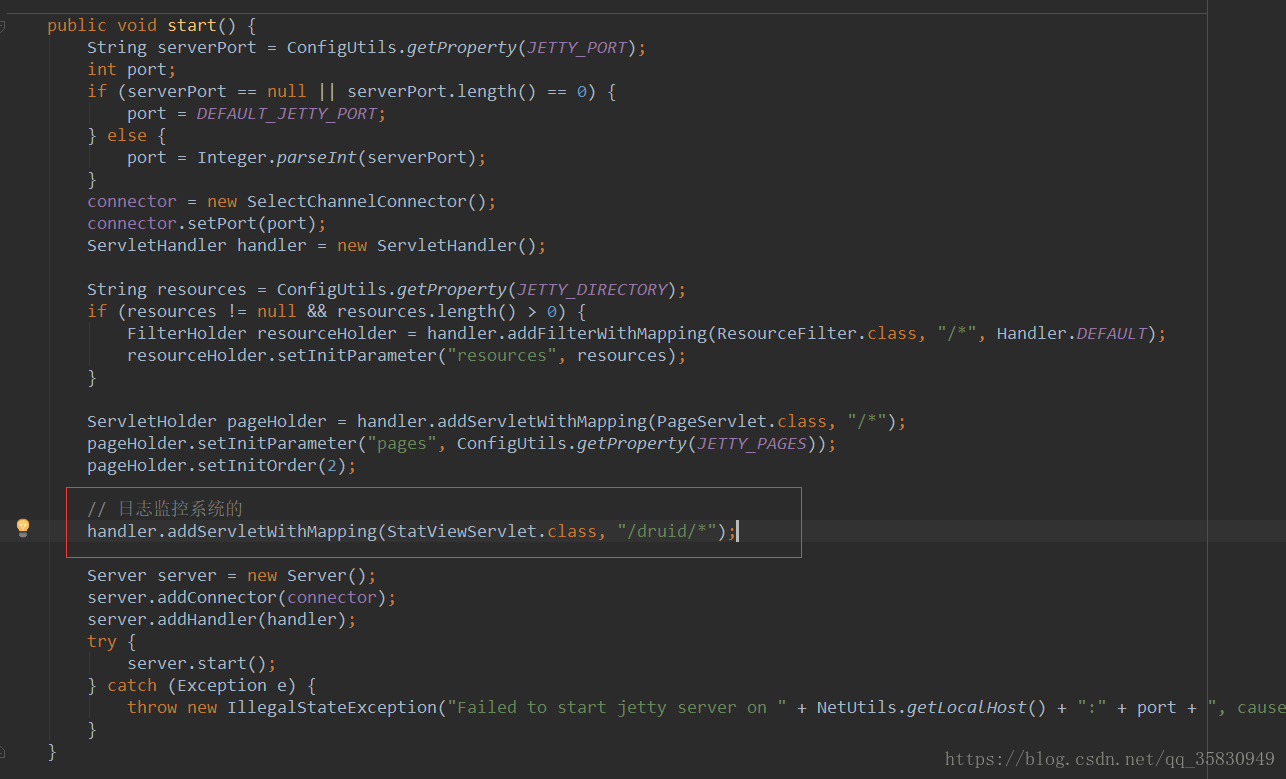
Task: Click the ServletHolder type name
Action: pos(152,421)
